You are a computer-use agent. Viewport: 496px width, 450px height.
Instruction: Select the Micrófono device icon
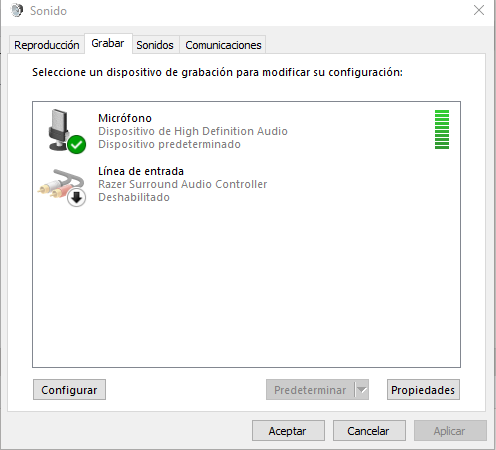(x=63, y=131)
